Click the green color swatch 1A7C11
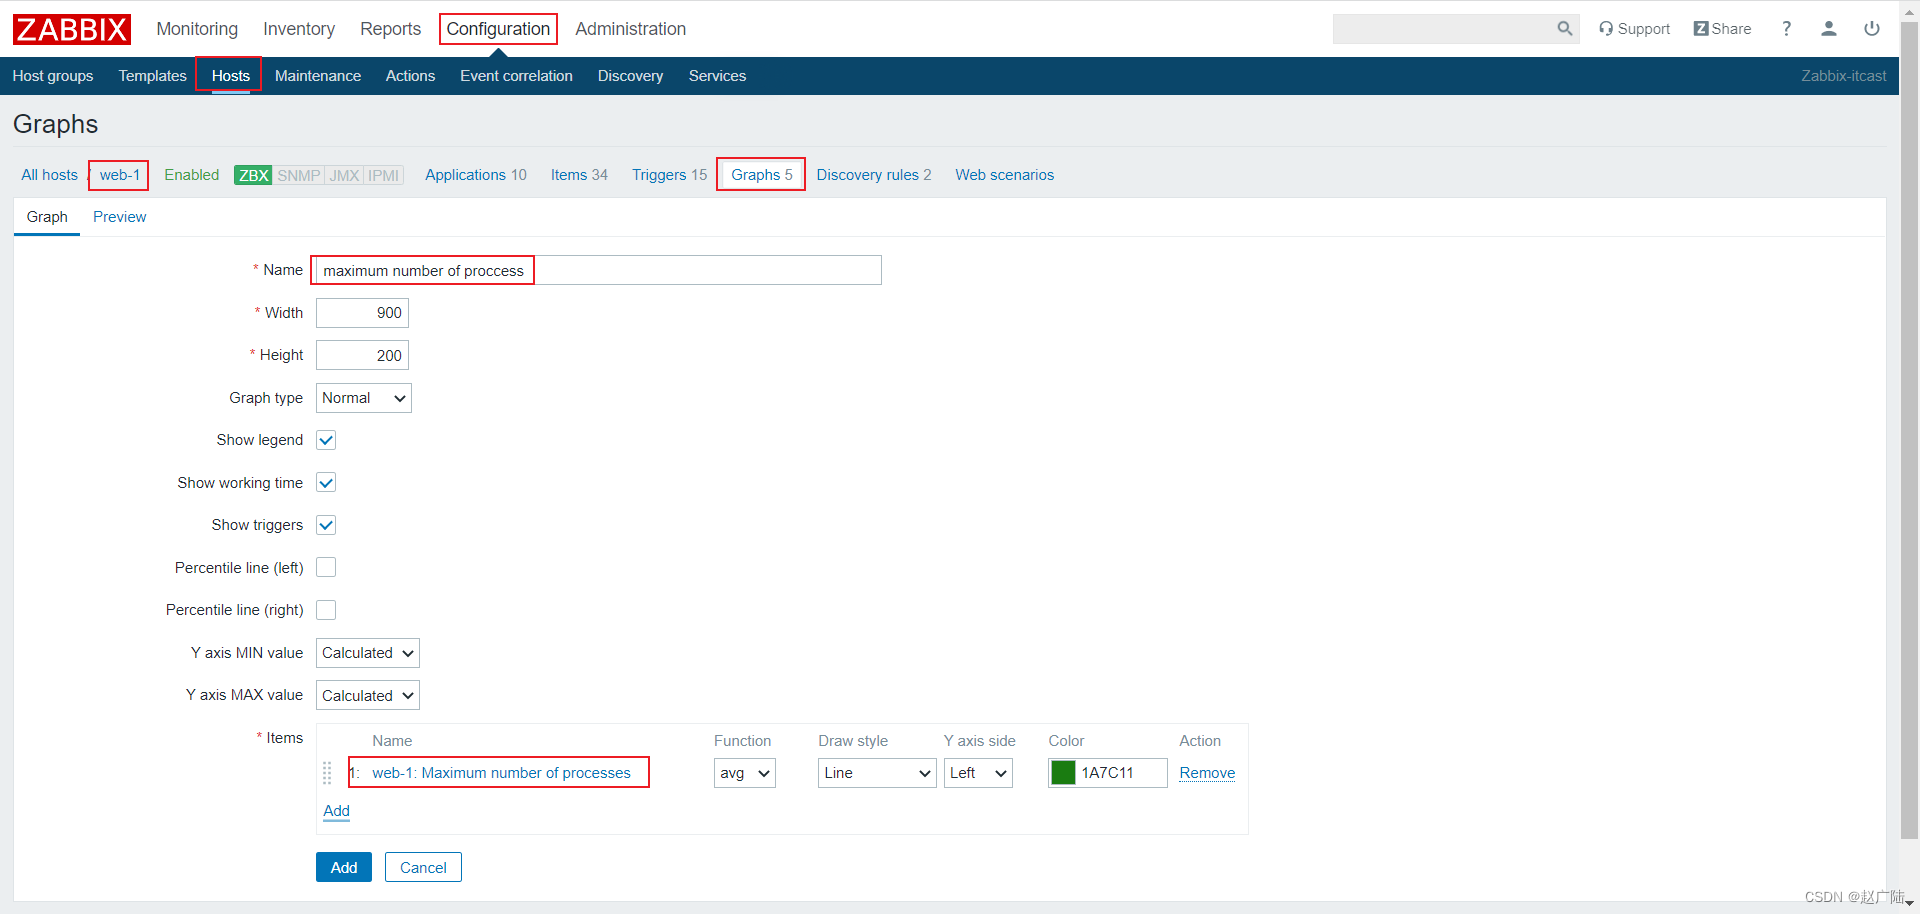 pos(1063,773)
